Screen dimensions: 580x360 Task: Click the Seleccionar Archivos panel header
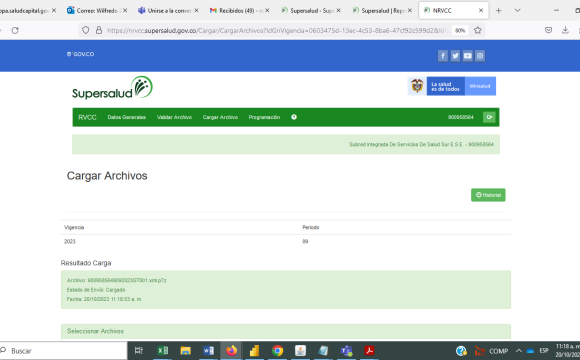286,331
